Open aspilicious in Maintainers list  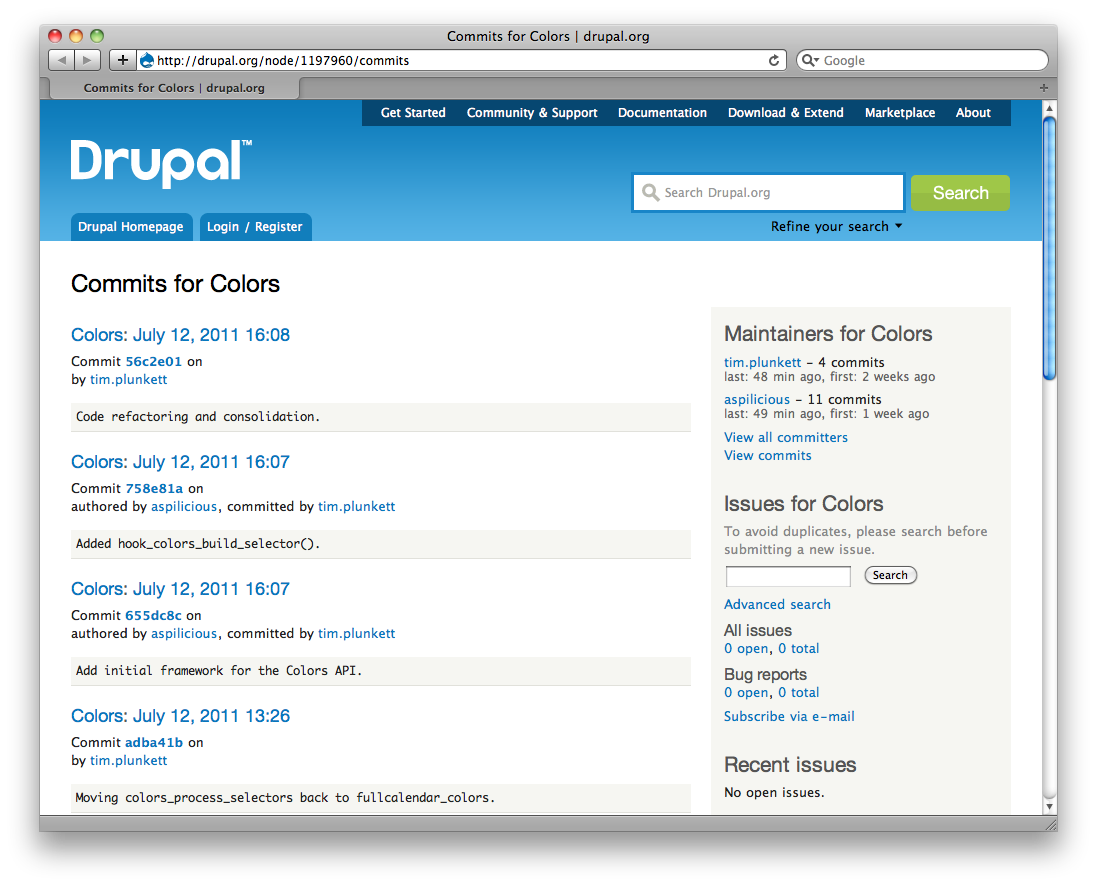coord(757,399)
